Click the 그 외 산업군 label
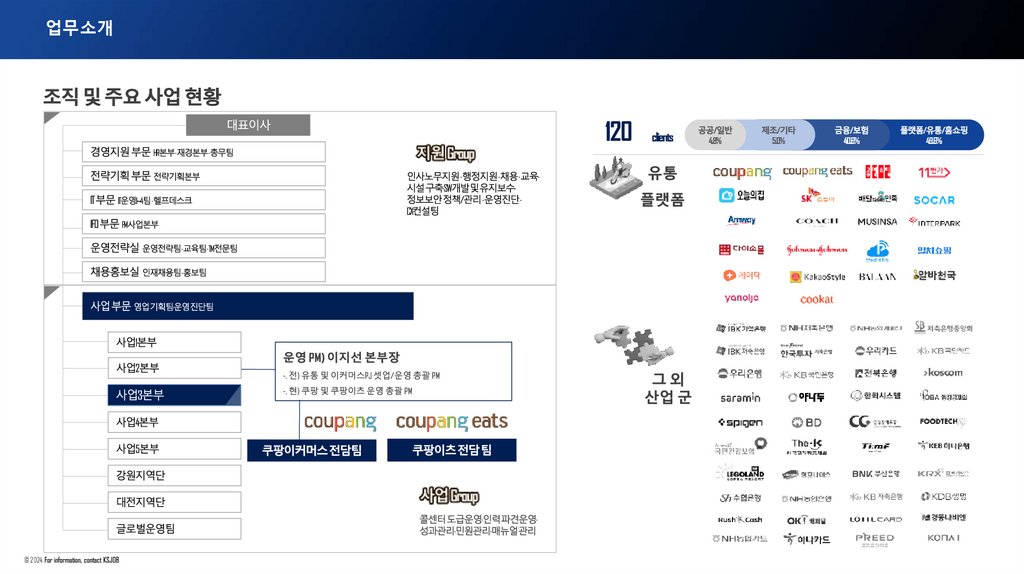This screenshot has height=574, width=1024. point(667,388)
